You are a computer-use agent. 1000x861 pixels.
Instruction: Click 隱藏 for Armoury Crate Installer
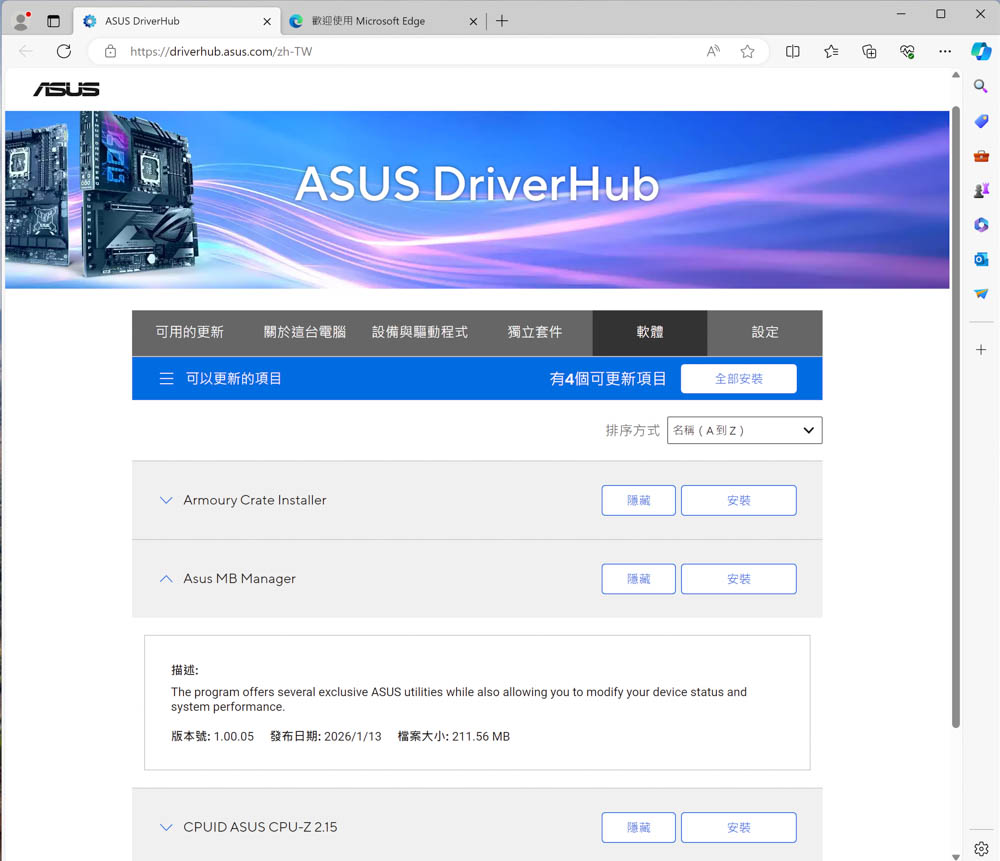click(x=638, y=500)
